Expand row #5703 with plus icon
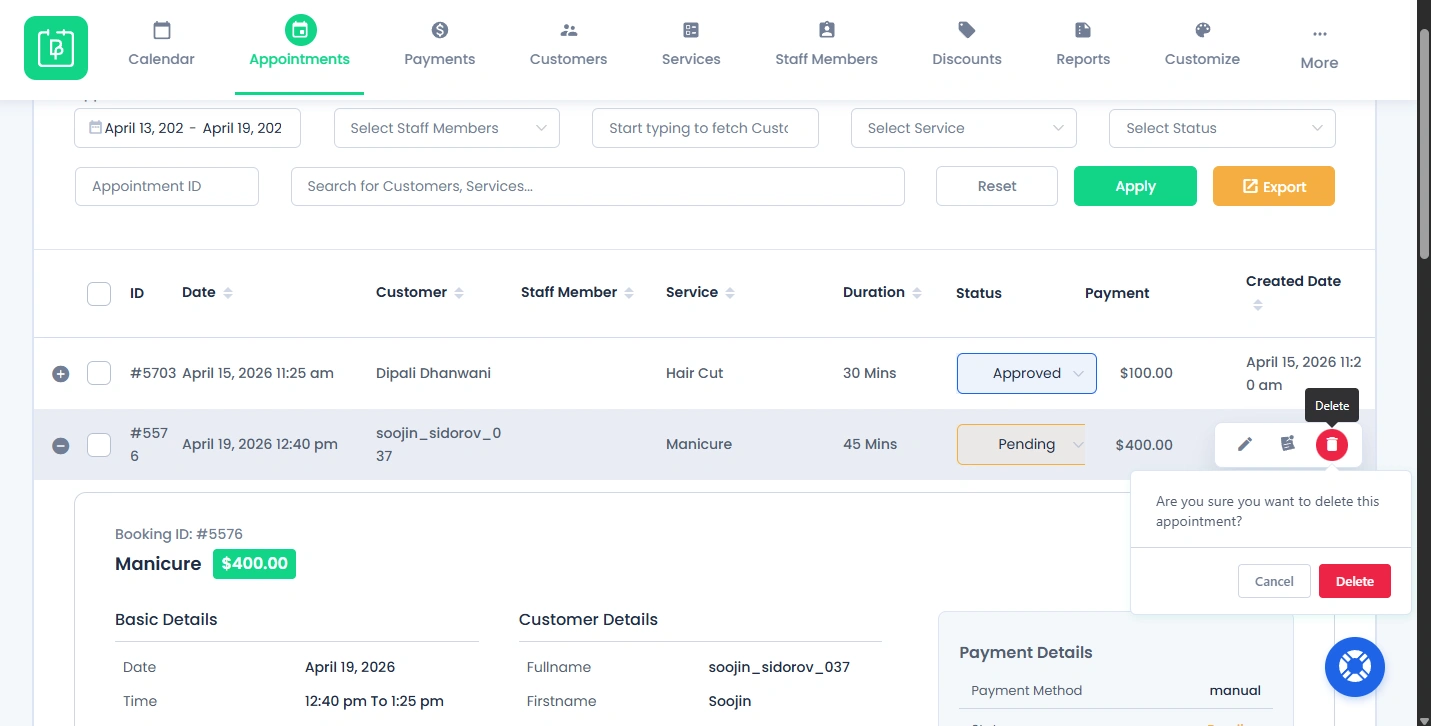This screenshot has width=1431, height=726. 60,374
